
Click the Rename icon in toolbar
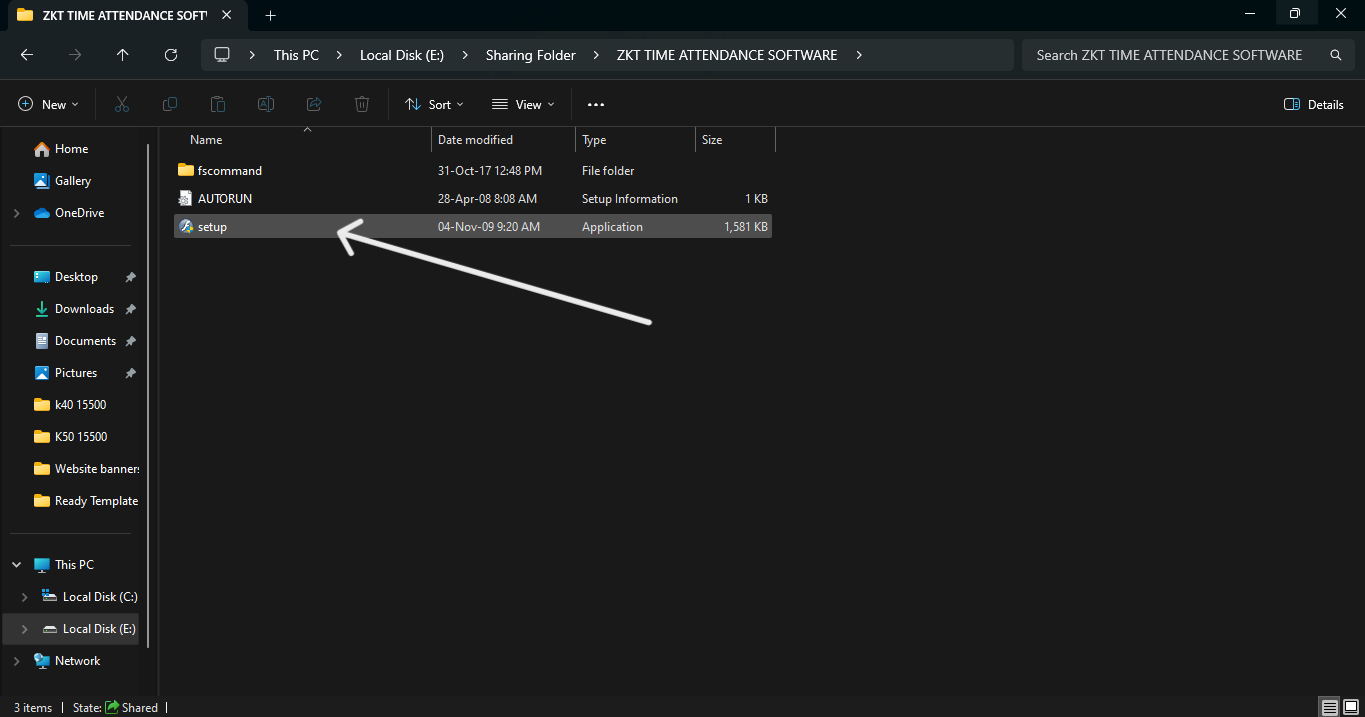(x=266, y=104)
